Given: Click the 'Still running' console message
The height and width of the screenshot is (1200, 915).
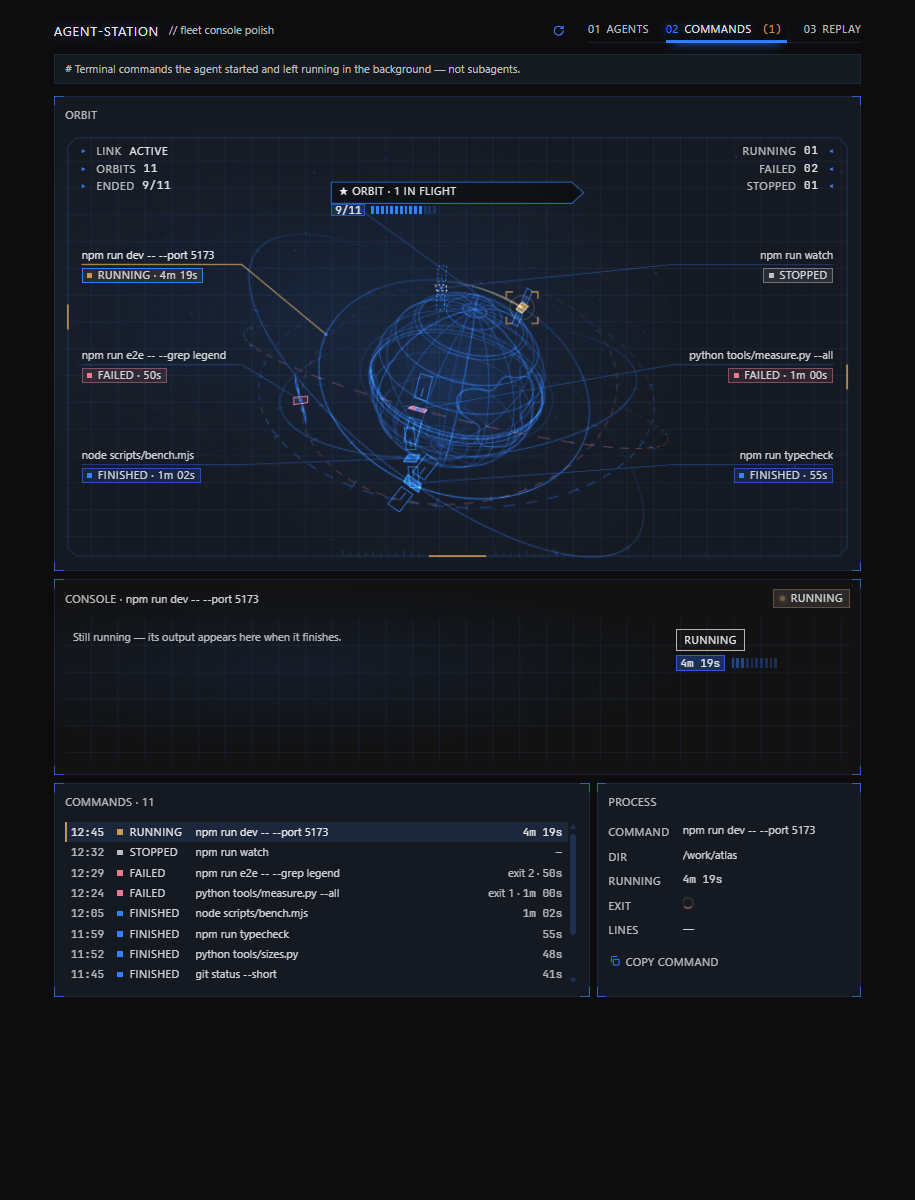Looking at the screenshot, I should point(207,637).
